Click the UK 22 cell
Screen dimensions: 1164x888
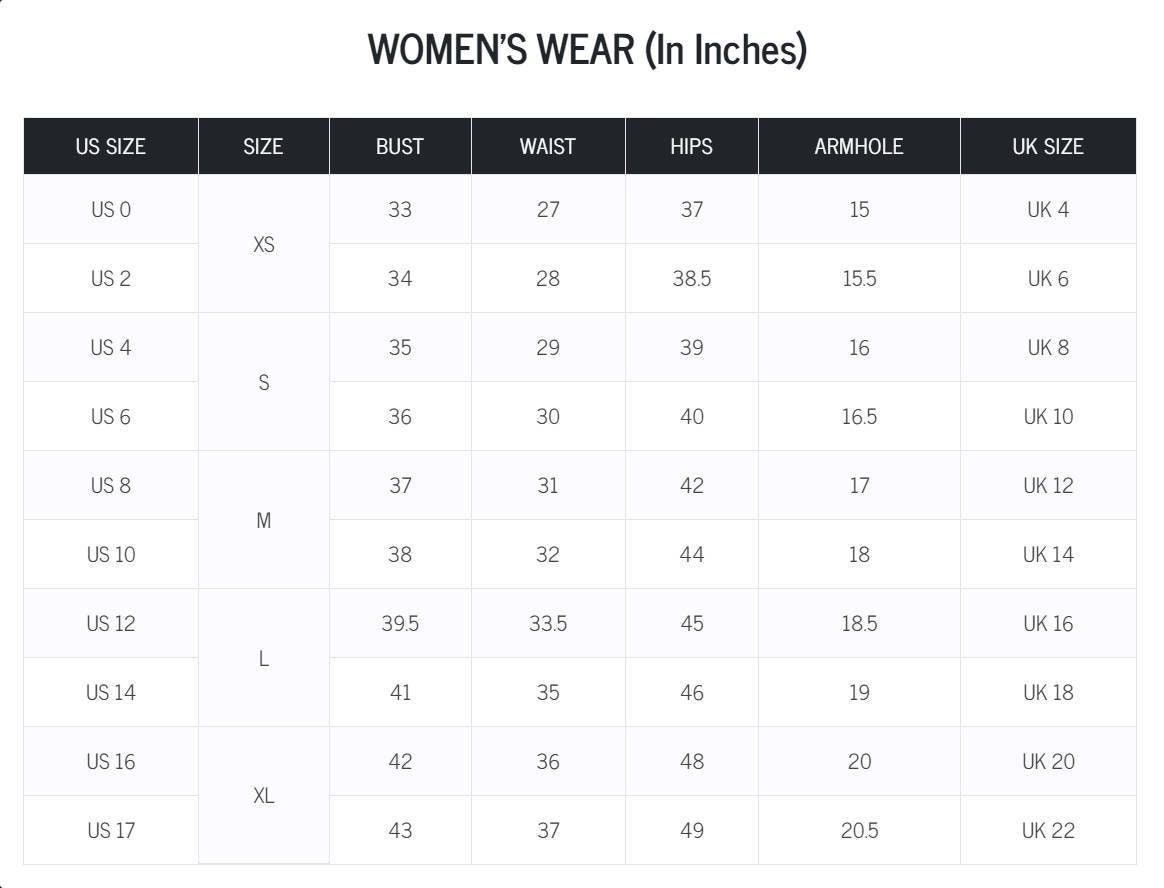tap(1048, 830)
